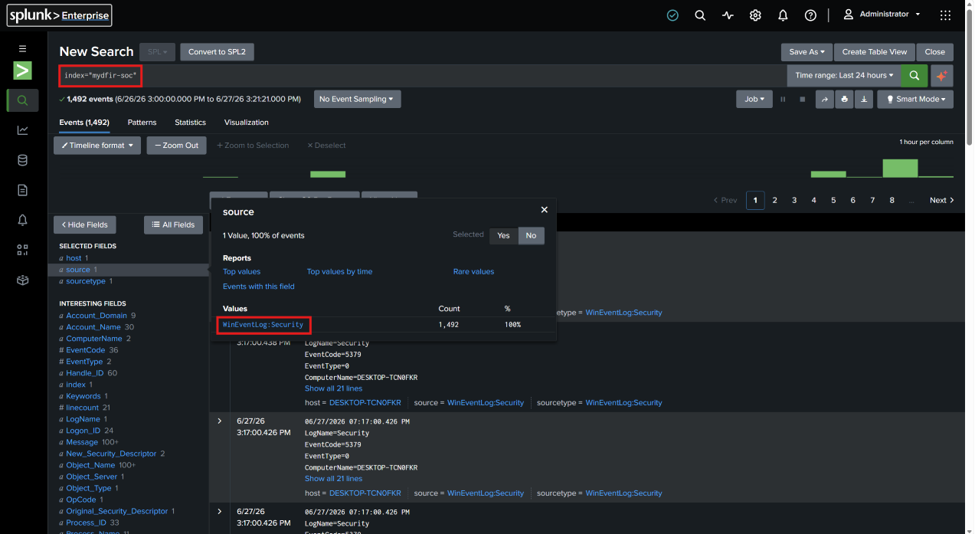Export results with download icon
The height and width of the screenshot is (534, 975).
pos(864,99)
